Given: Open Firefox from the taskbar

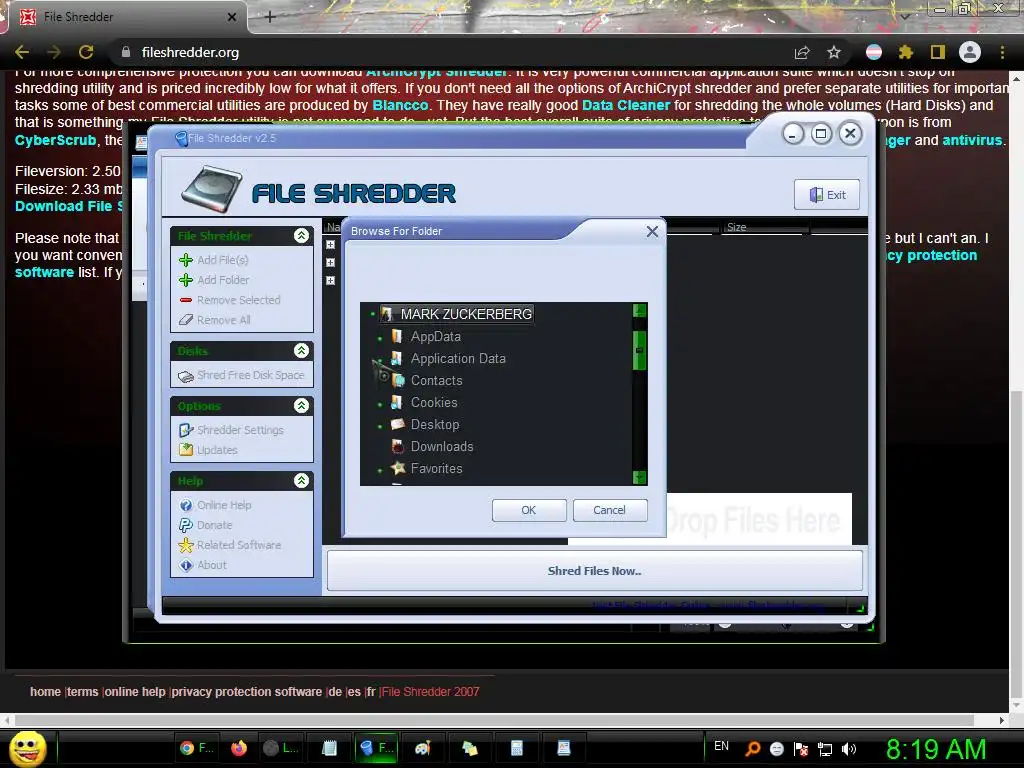Looking at the screenshot, I should coord(239,748).
